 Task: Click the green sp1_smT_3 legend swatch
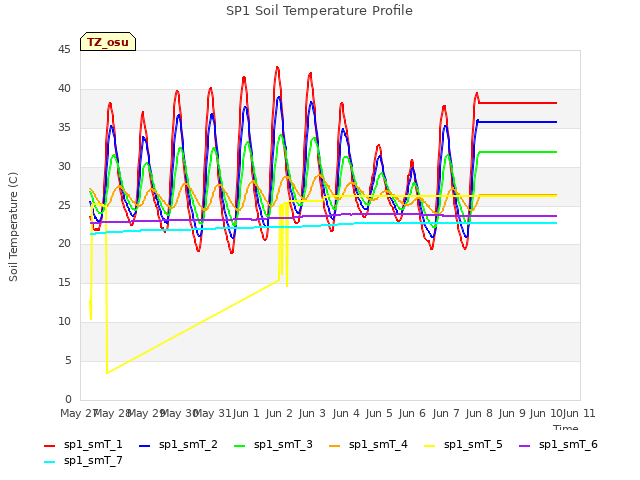240,446
